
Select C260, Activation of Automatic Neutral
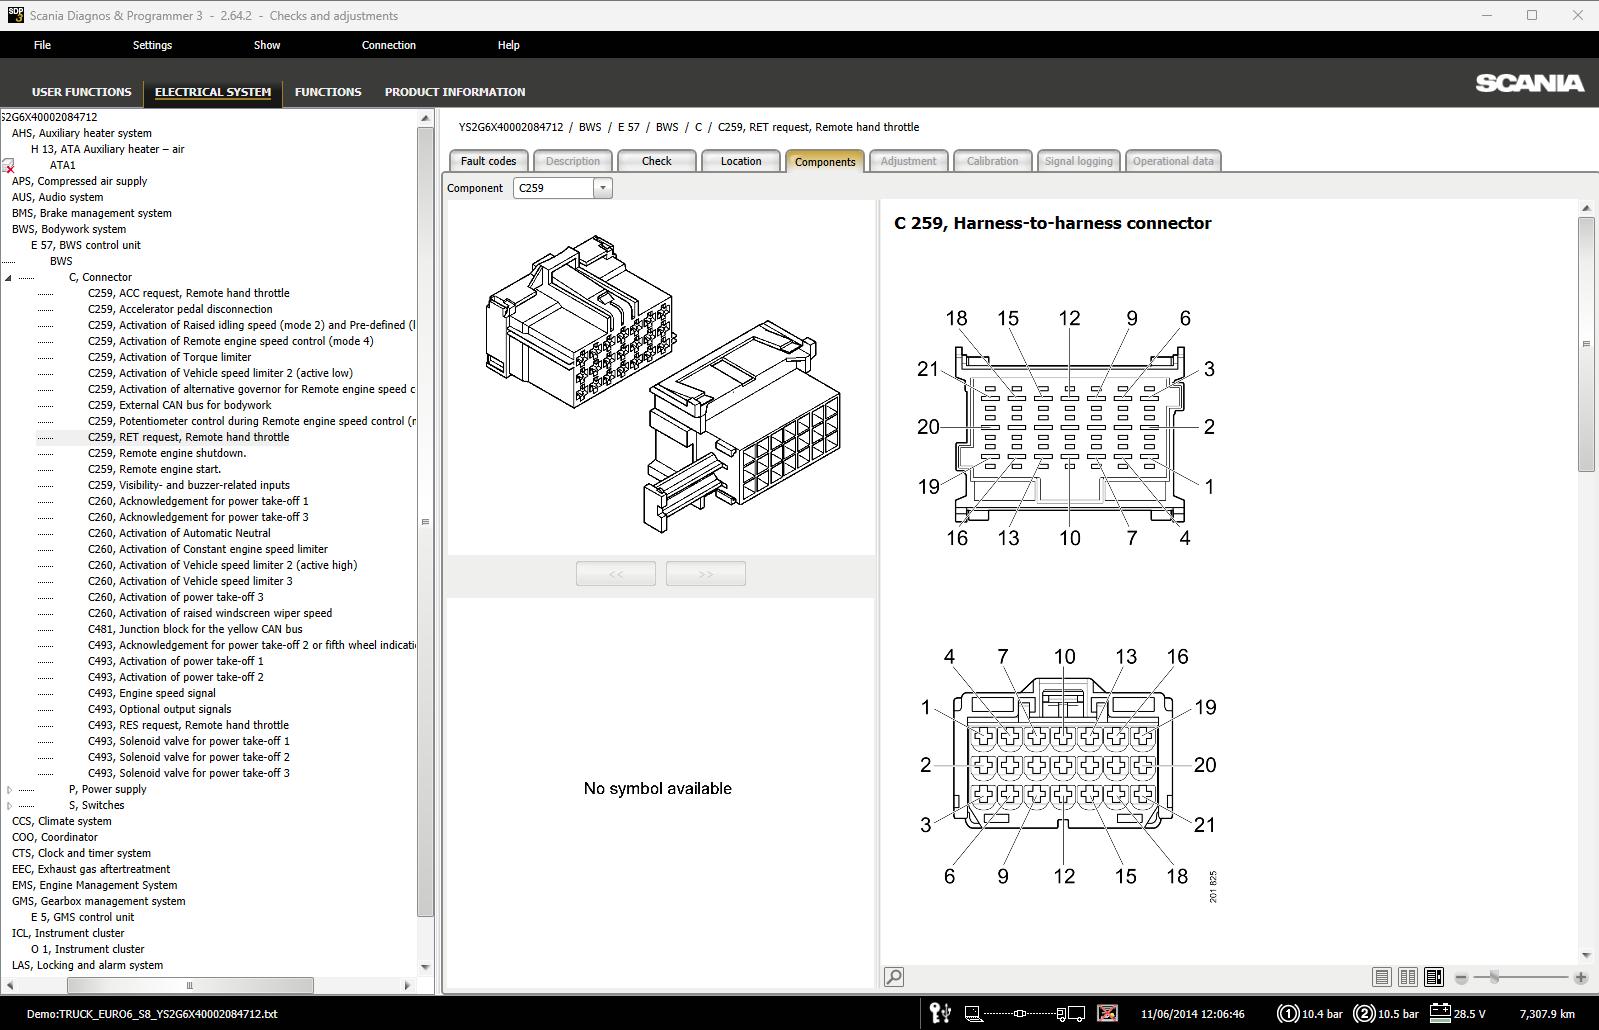click(x=180, y=534)
